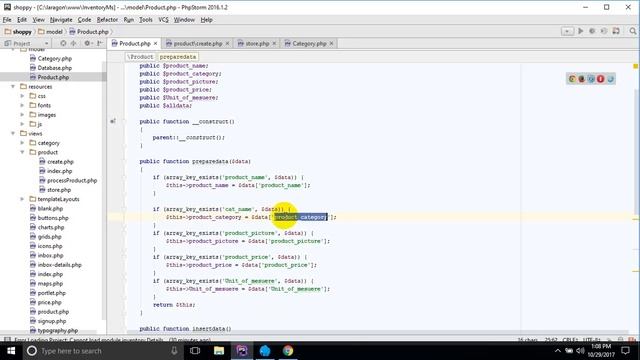
Task: Open the Project view dropdown
Action: 47,43
